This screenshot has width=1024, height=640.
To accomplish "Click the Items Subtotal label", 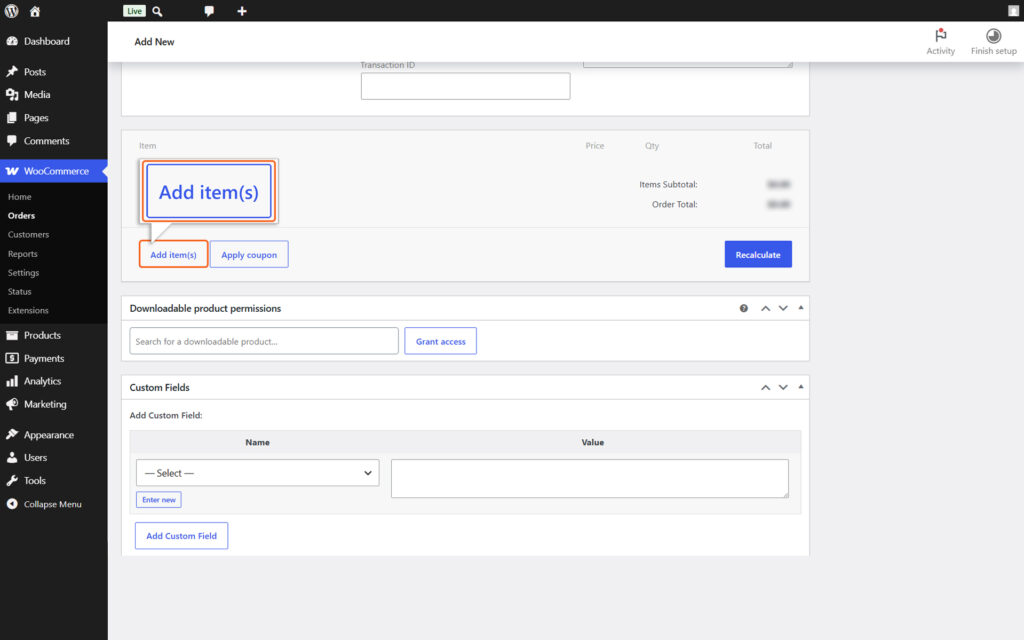I will pyautogui.click(x=668, y=185).
